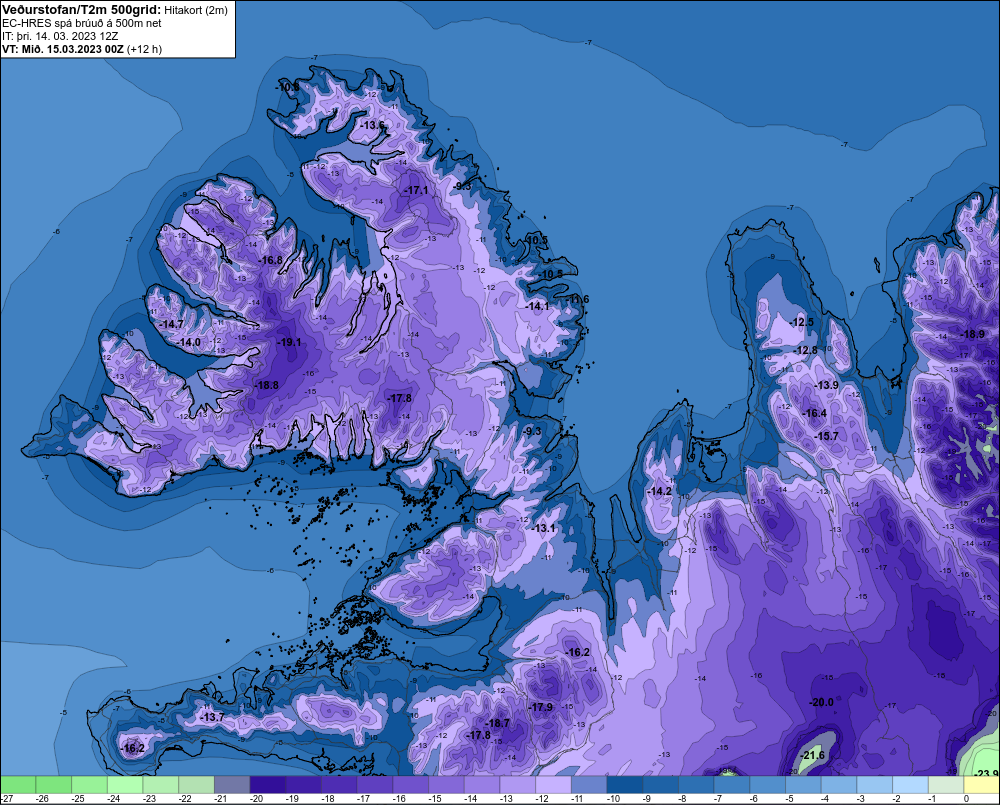Click the -15.7 temperature value
The width and height of the screenshot is (1000, 805).
coord(827,436)
